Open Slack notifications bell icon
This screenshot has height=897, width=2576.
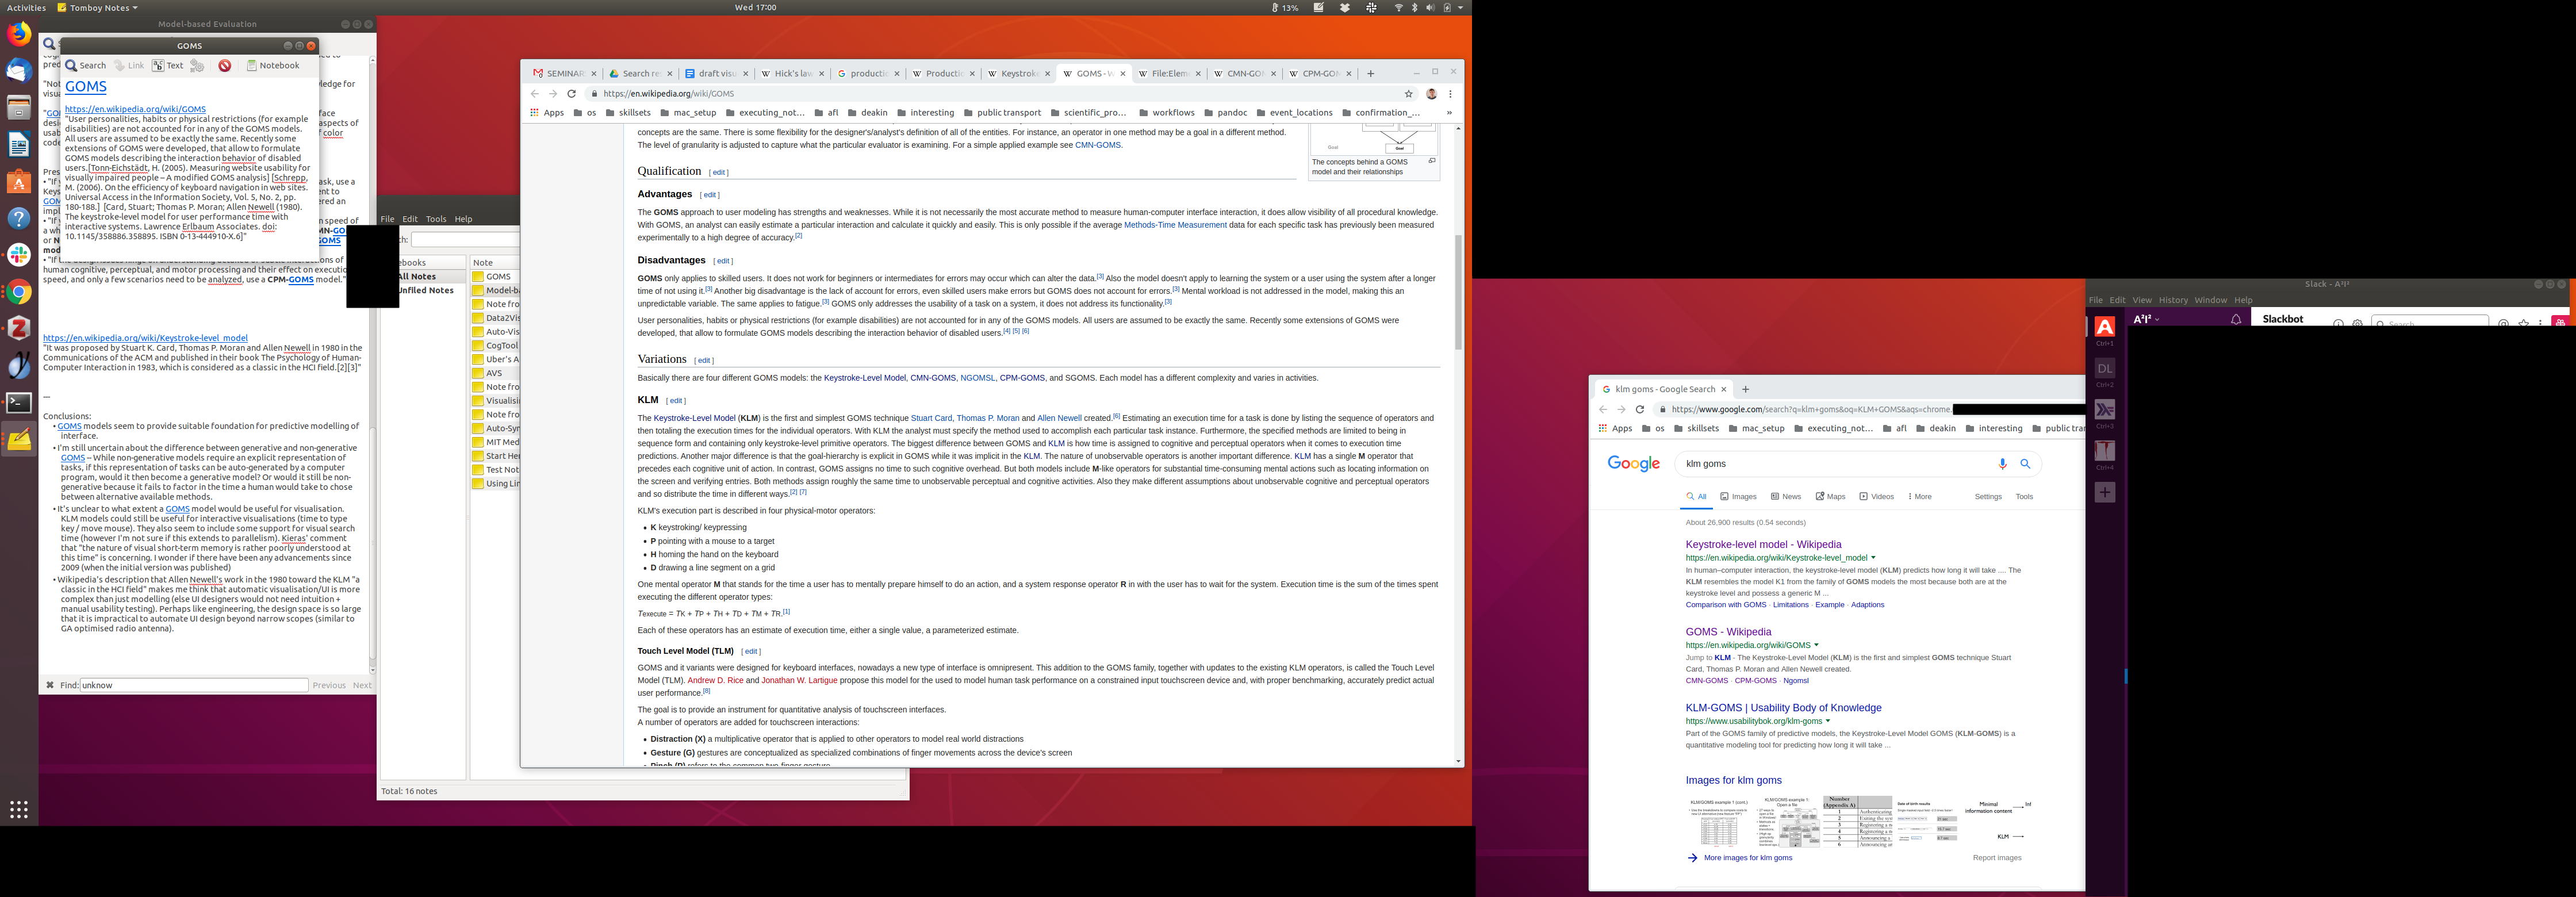point(2235,319)
